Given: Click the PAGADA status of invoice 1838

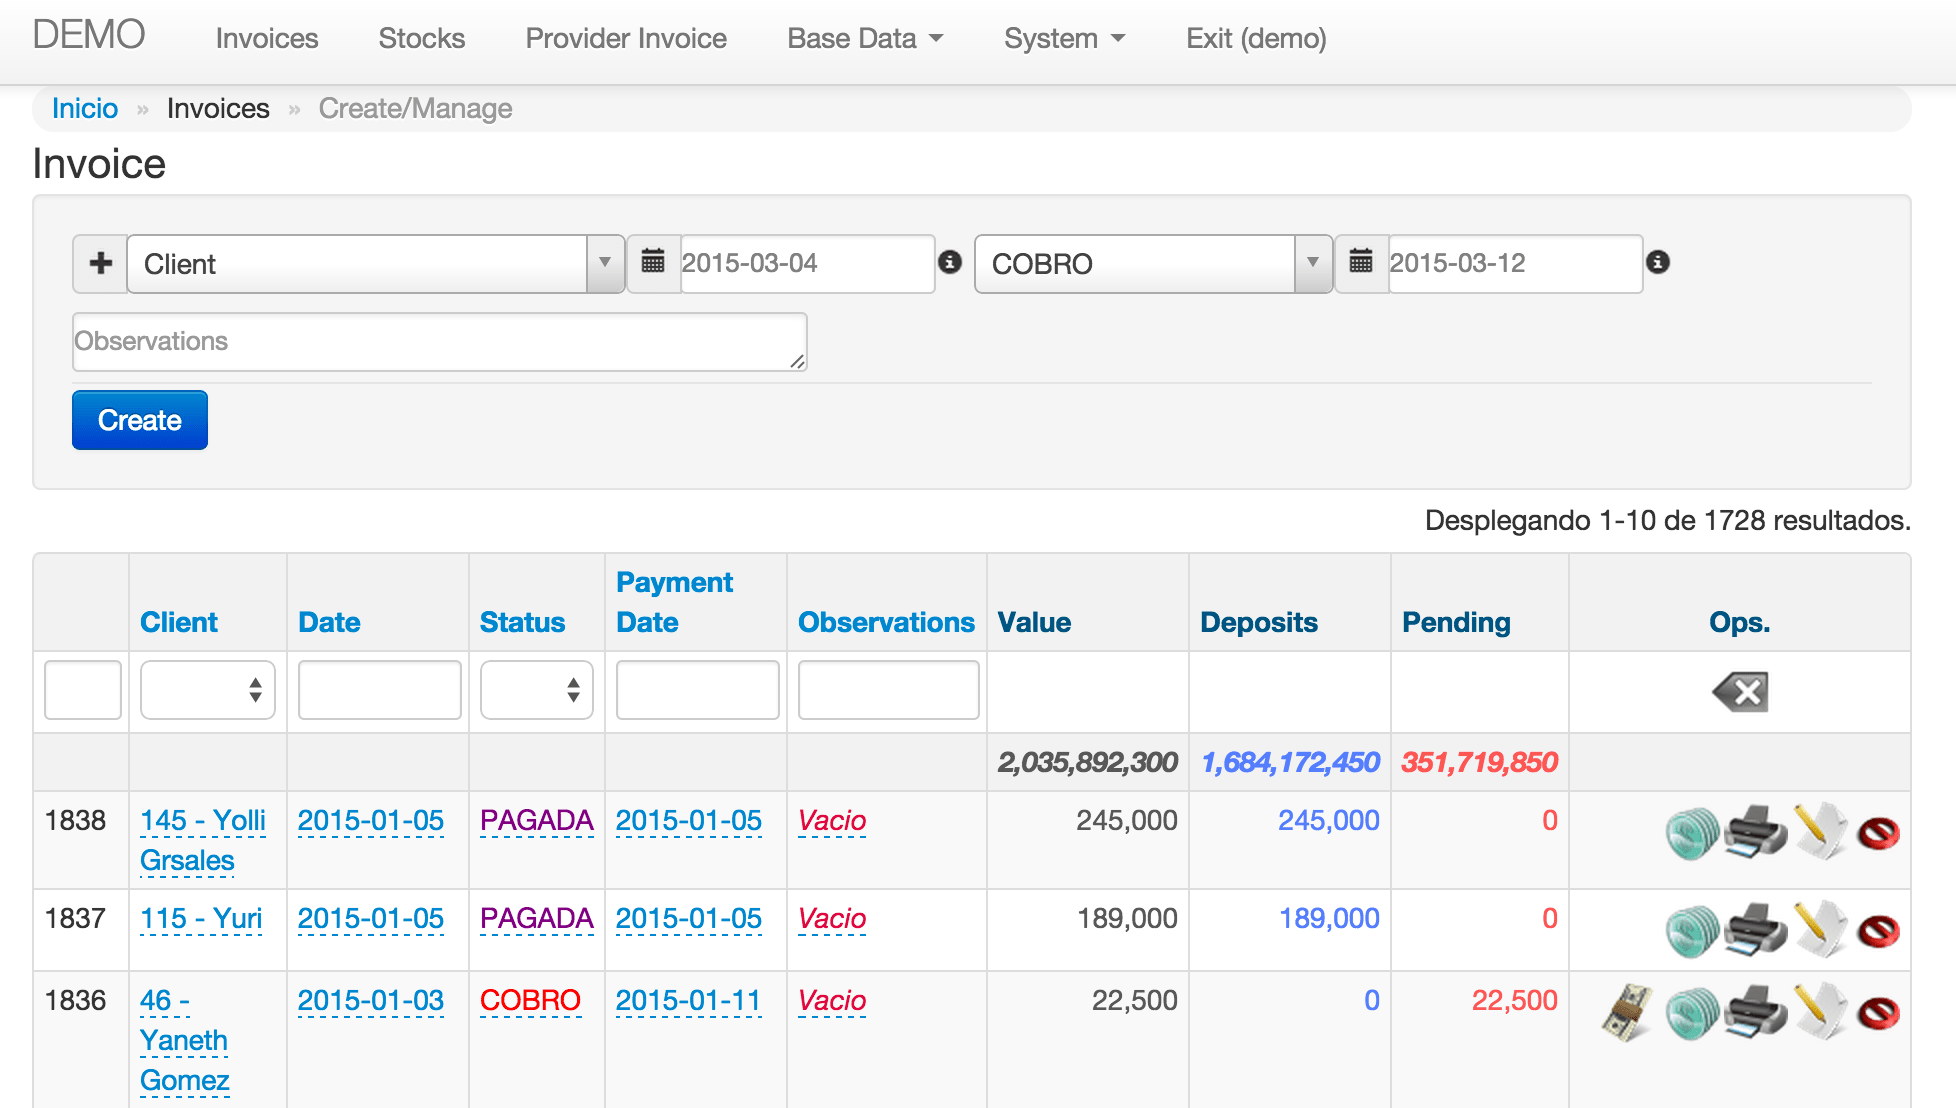Looking at the screenshot, I should point(537,820).
